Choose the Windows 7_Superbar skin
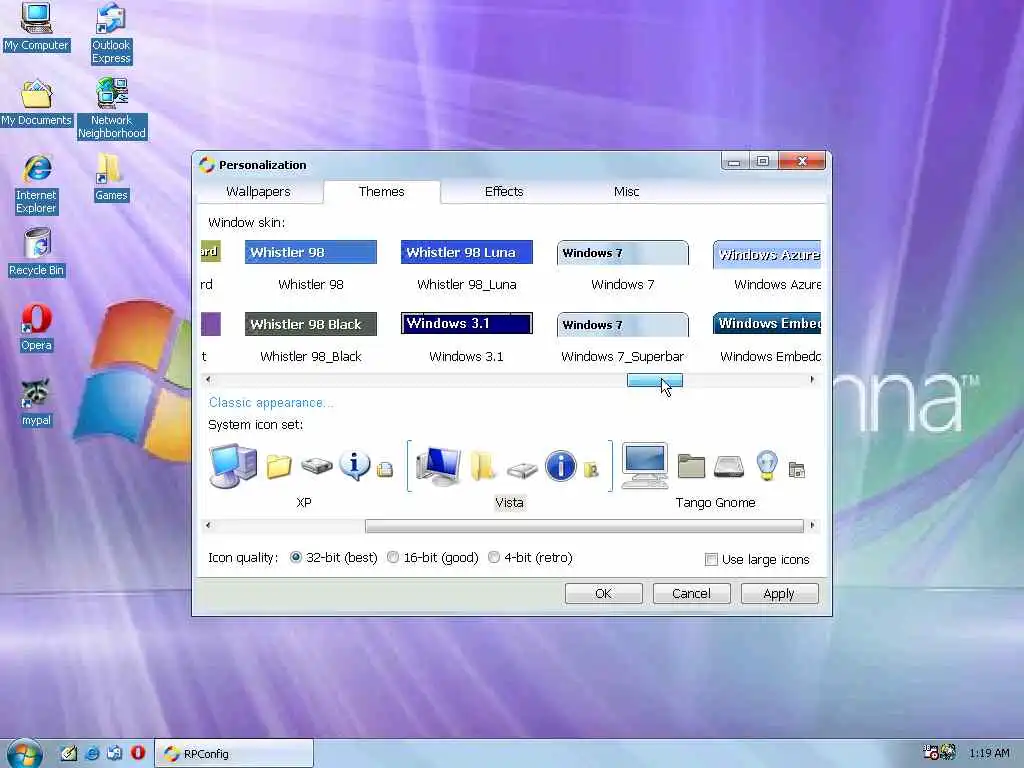Image resolution: width=1024 pixels, height=768 pixels. [622, 338]
